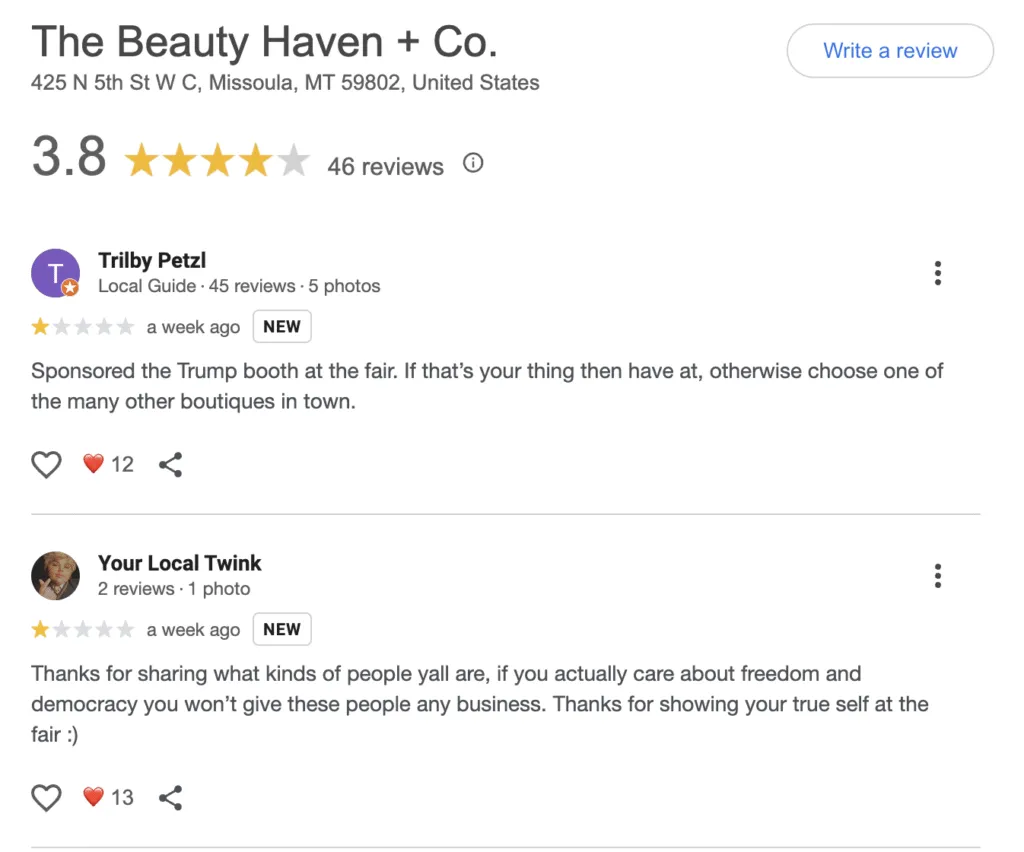Image resolution: width=1024 pixels, height=852 pixels.
Task: Share Your Local Twink's review
Action: pyautogui.click(x=170, y=798)
